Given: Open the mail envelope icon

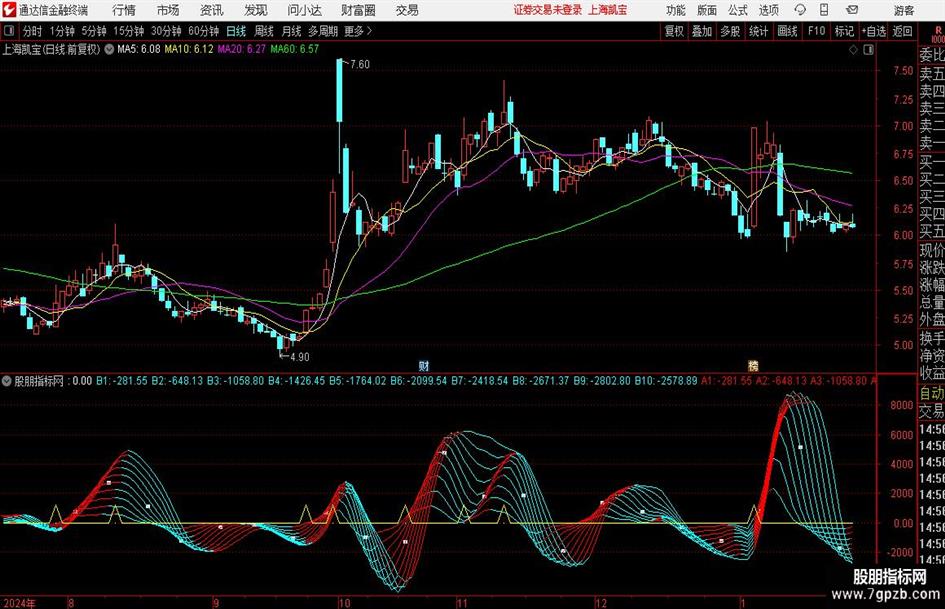Looking at the screenshot, I should tap(852, 10).
